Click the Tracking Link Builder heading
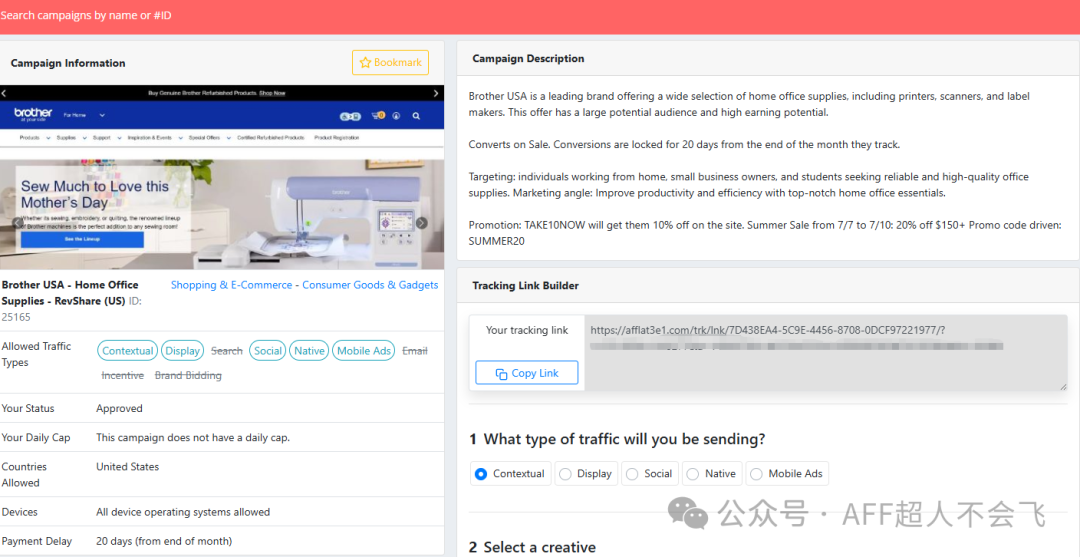The width and height of the screenshot is (1080, 557). (x=526, y=285)
